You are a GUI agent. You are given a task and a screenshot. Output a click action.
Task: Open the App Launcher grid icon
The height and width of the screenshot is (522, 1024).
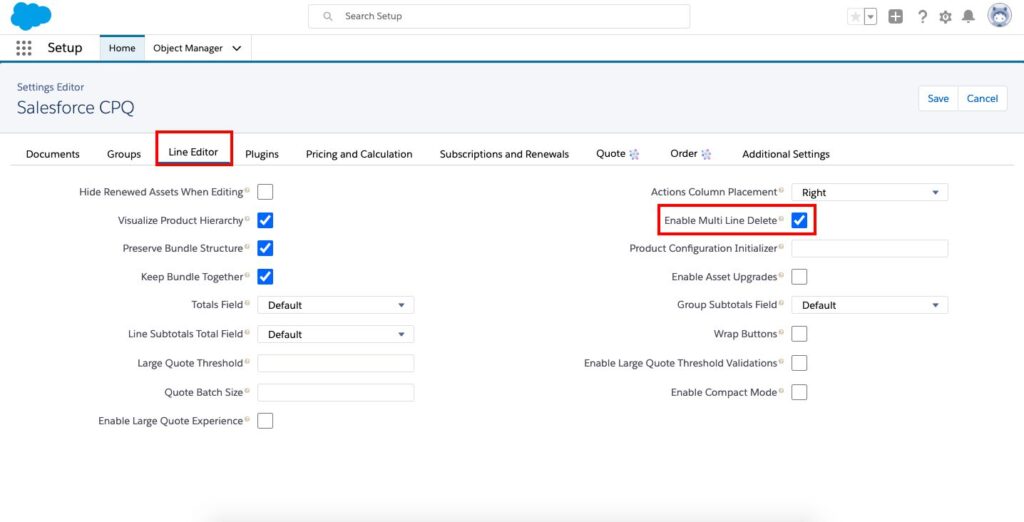tap(24, 48)
